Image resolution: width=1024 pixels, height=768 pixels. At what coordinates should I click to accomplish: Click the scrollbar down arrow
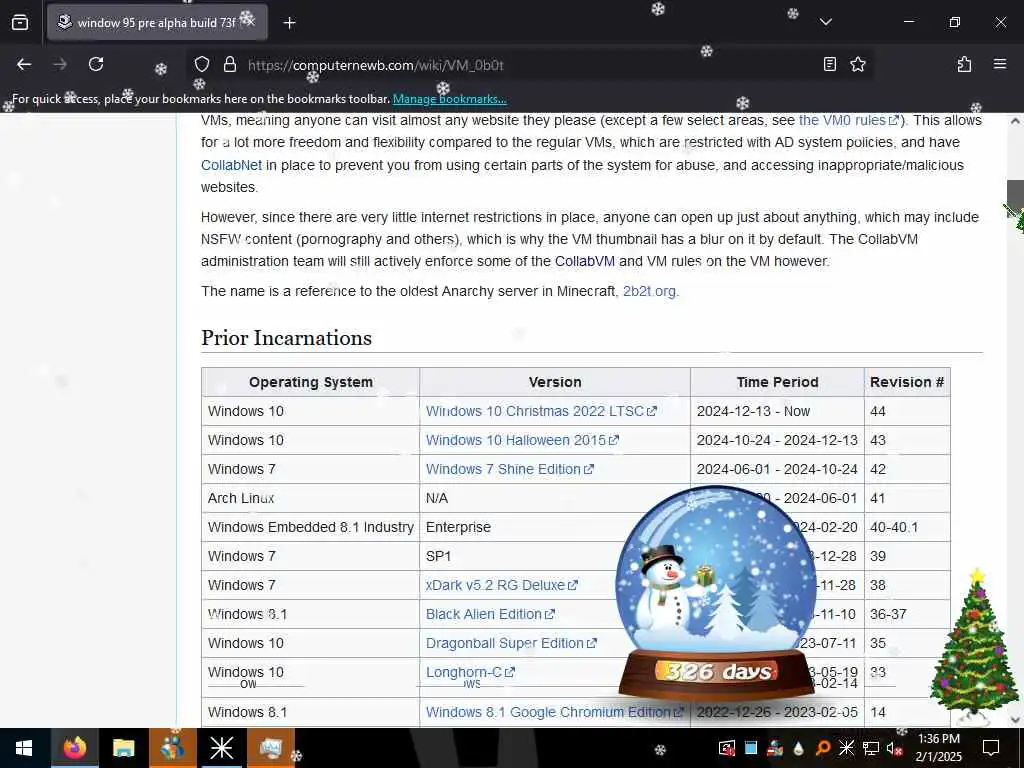coord(1015,720)
